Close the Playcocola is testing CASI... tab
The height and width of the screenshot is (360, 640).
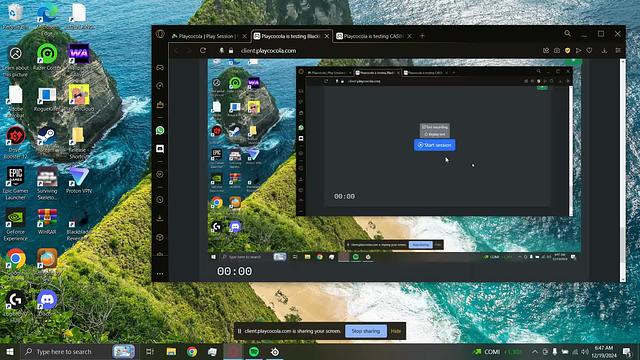click(409, 36)
